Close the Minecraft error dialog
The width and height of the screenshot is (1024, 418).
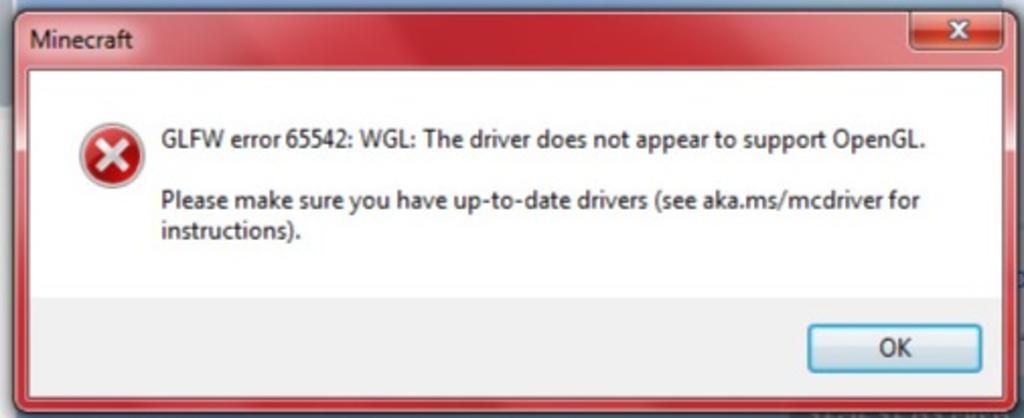click(956, 31)
